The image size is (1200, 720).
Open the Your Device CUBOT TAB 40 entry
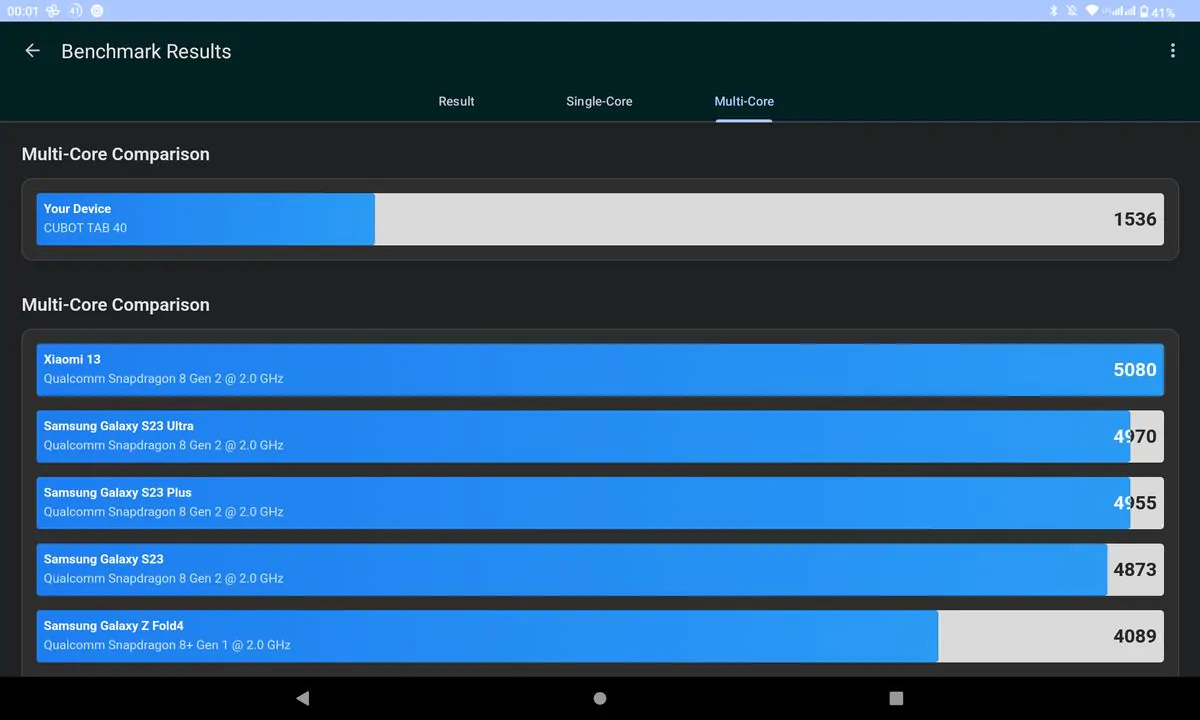tap(600, 219)
